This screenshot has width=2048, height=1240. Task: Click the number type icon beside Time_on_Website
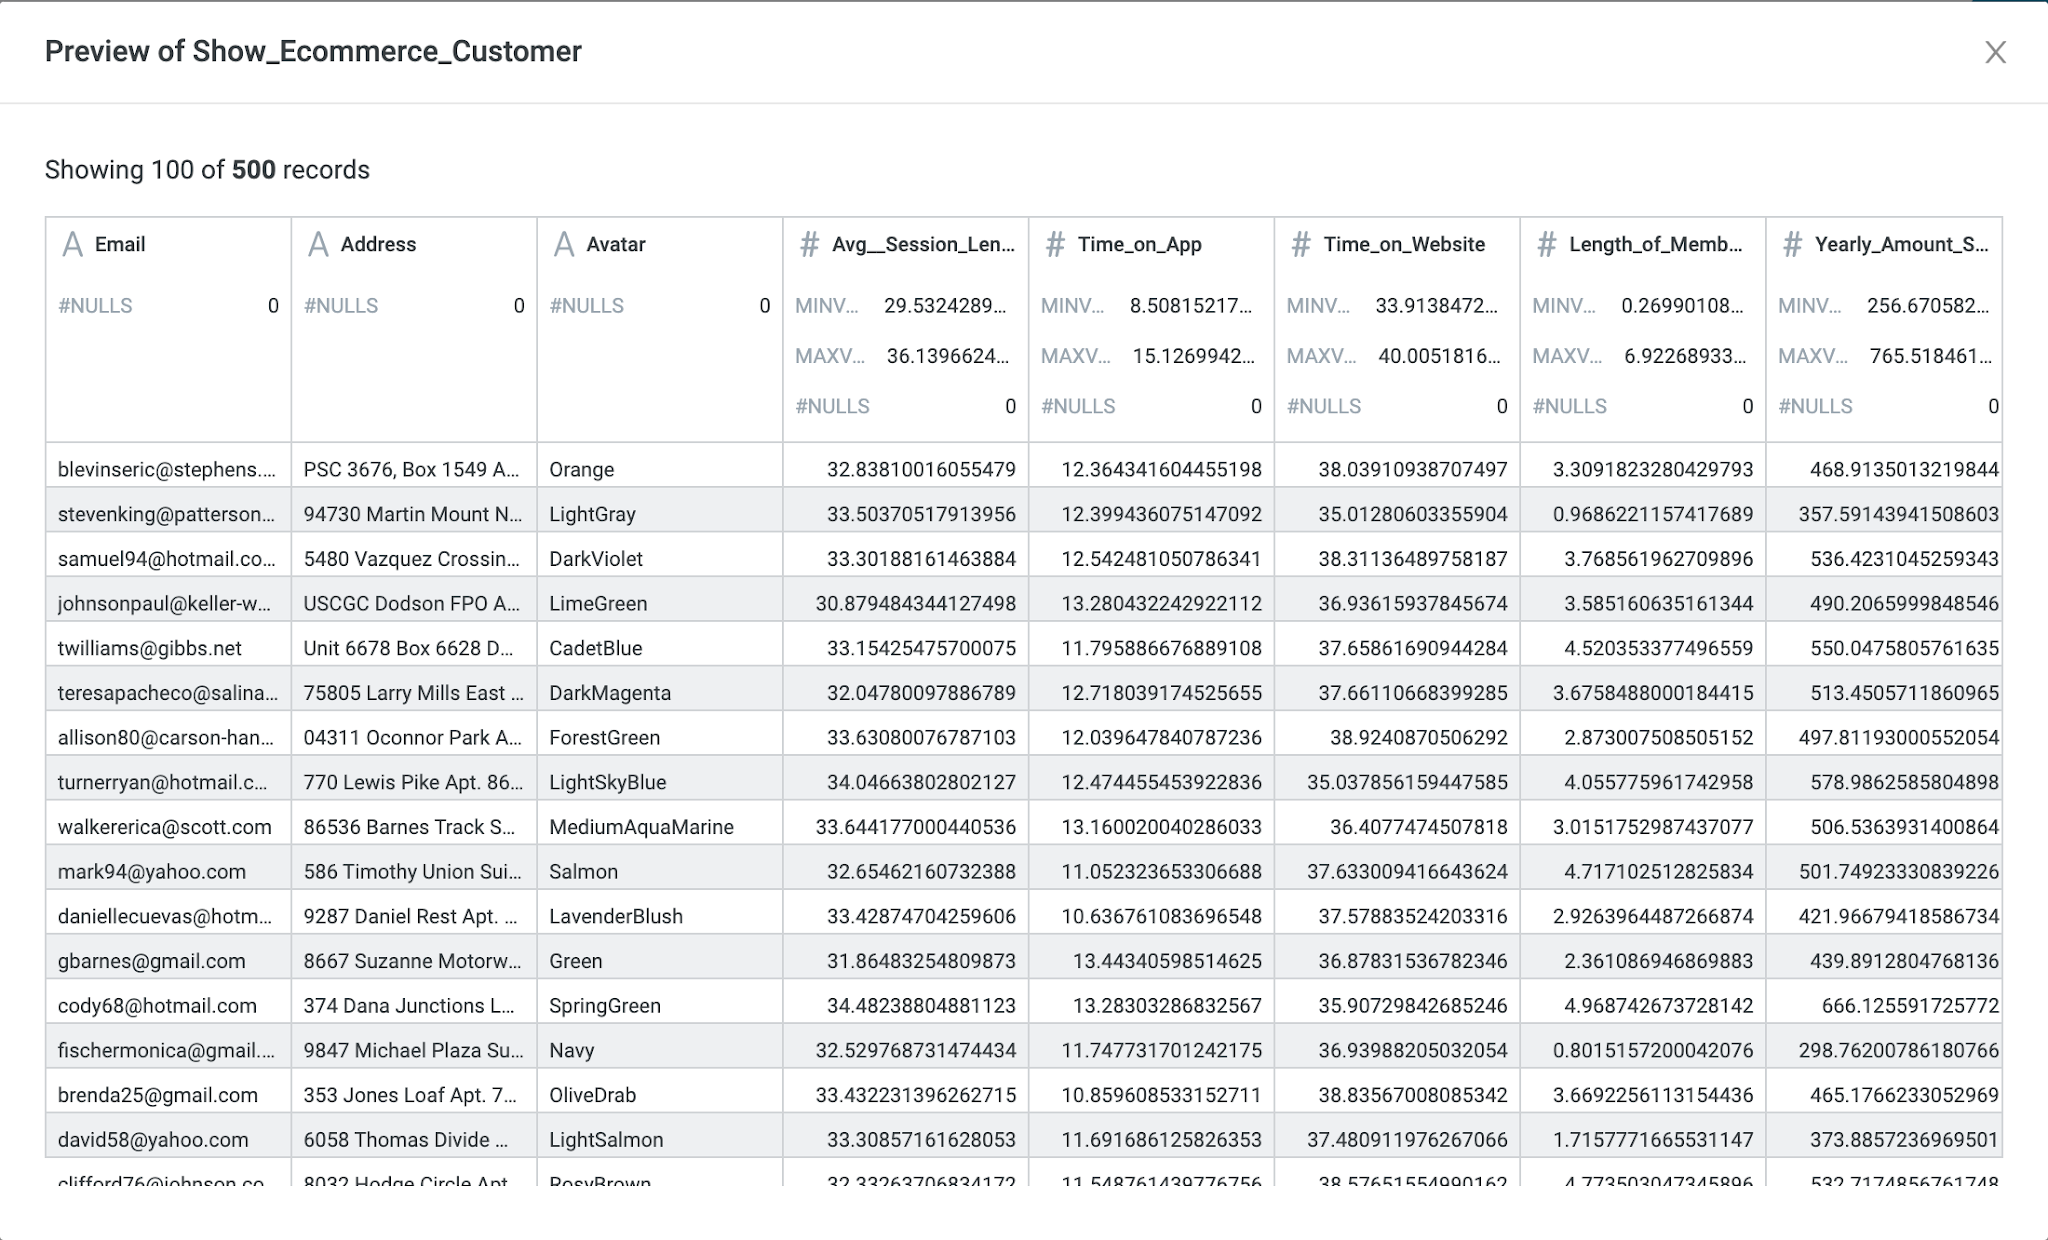coord(1301,245)
